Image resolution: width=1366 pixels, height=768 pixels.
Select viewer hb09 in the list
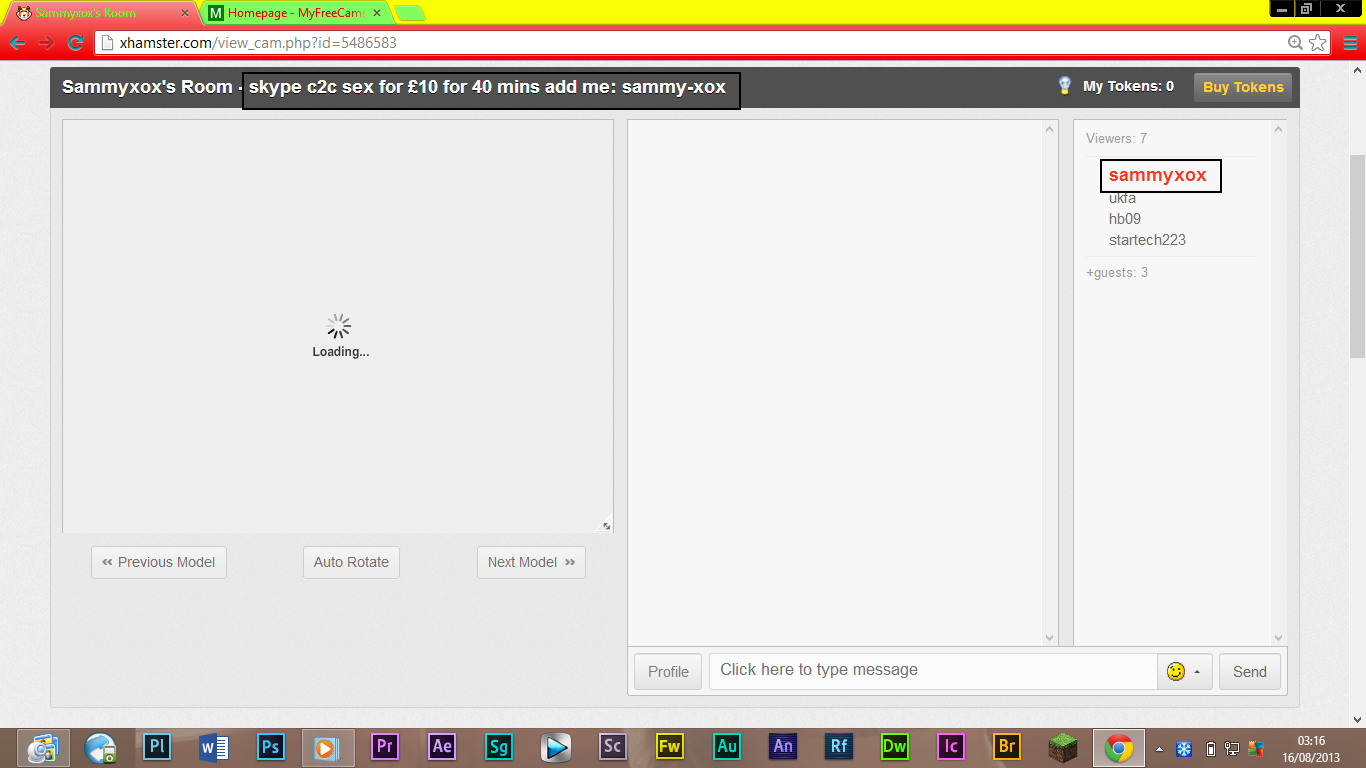tap(1125, 219)
